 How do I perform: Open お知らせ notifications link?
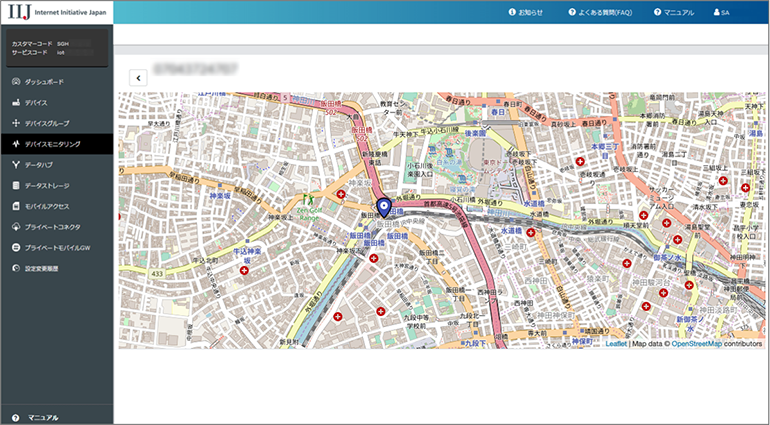(526, 12)
